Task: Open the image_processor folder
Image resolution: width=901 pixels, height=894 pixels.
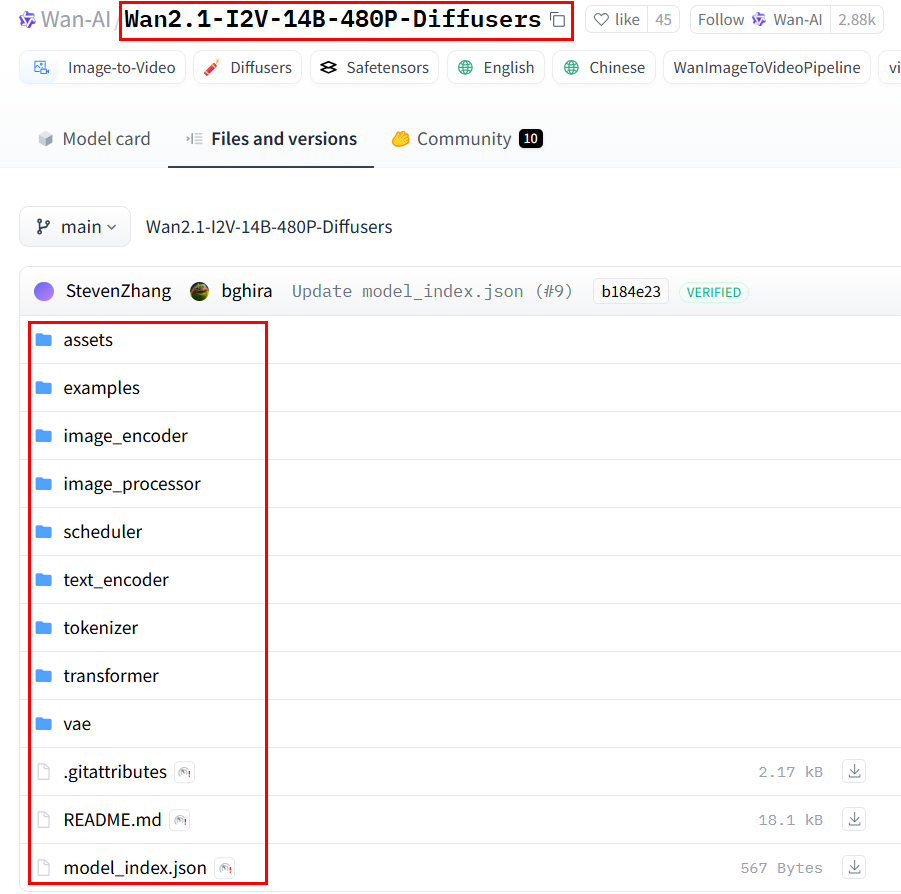Action: point(132,484)
